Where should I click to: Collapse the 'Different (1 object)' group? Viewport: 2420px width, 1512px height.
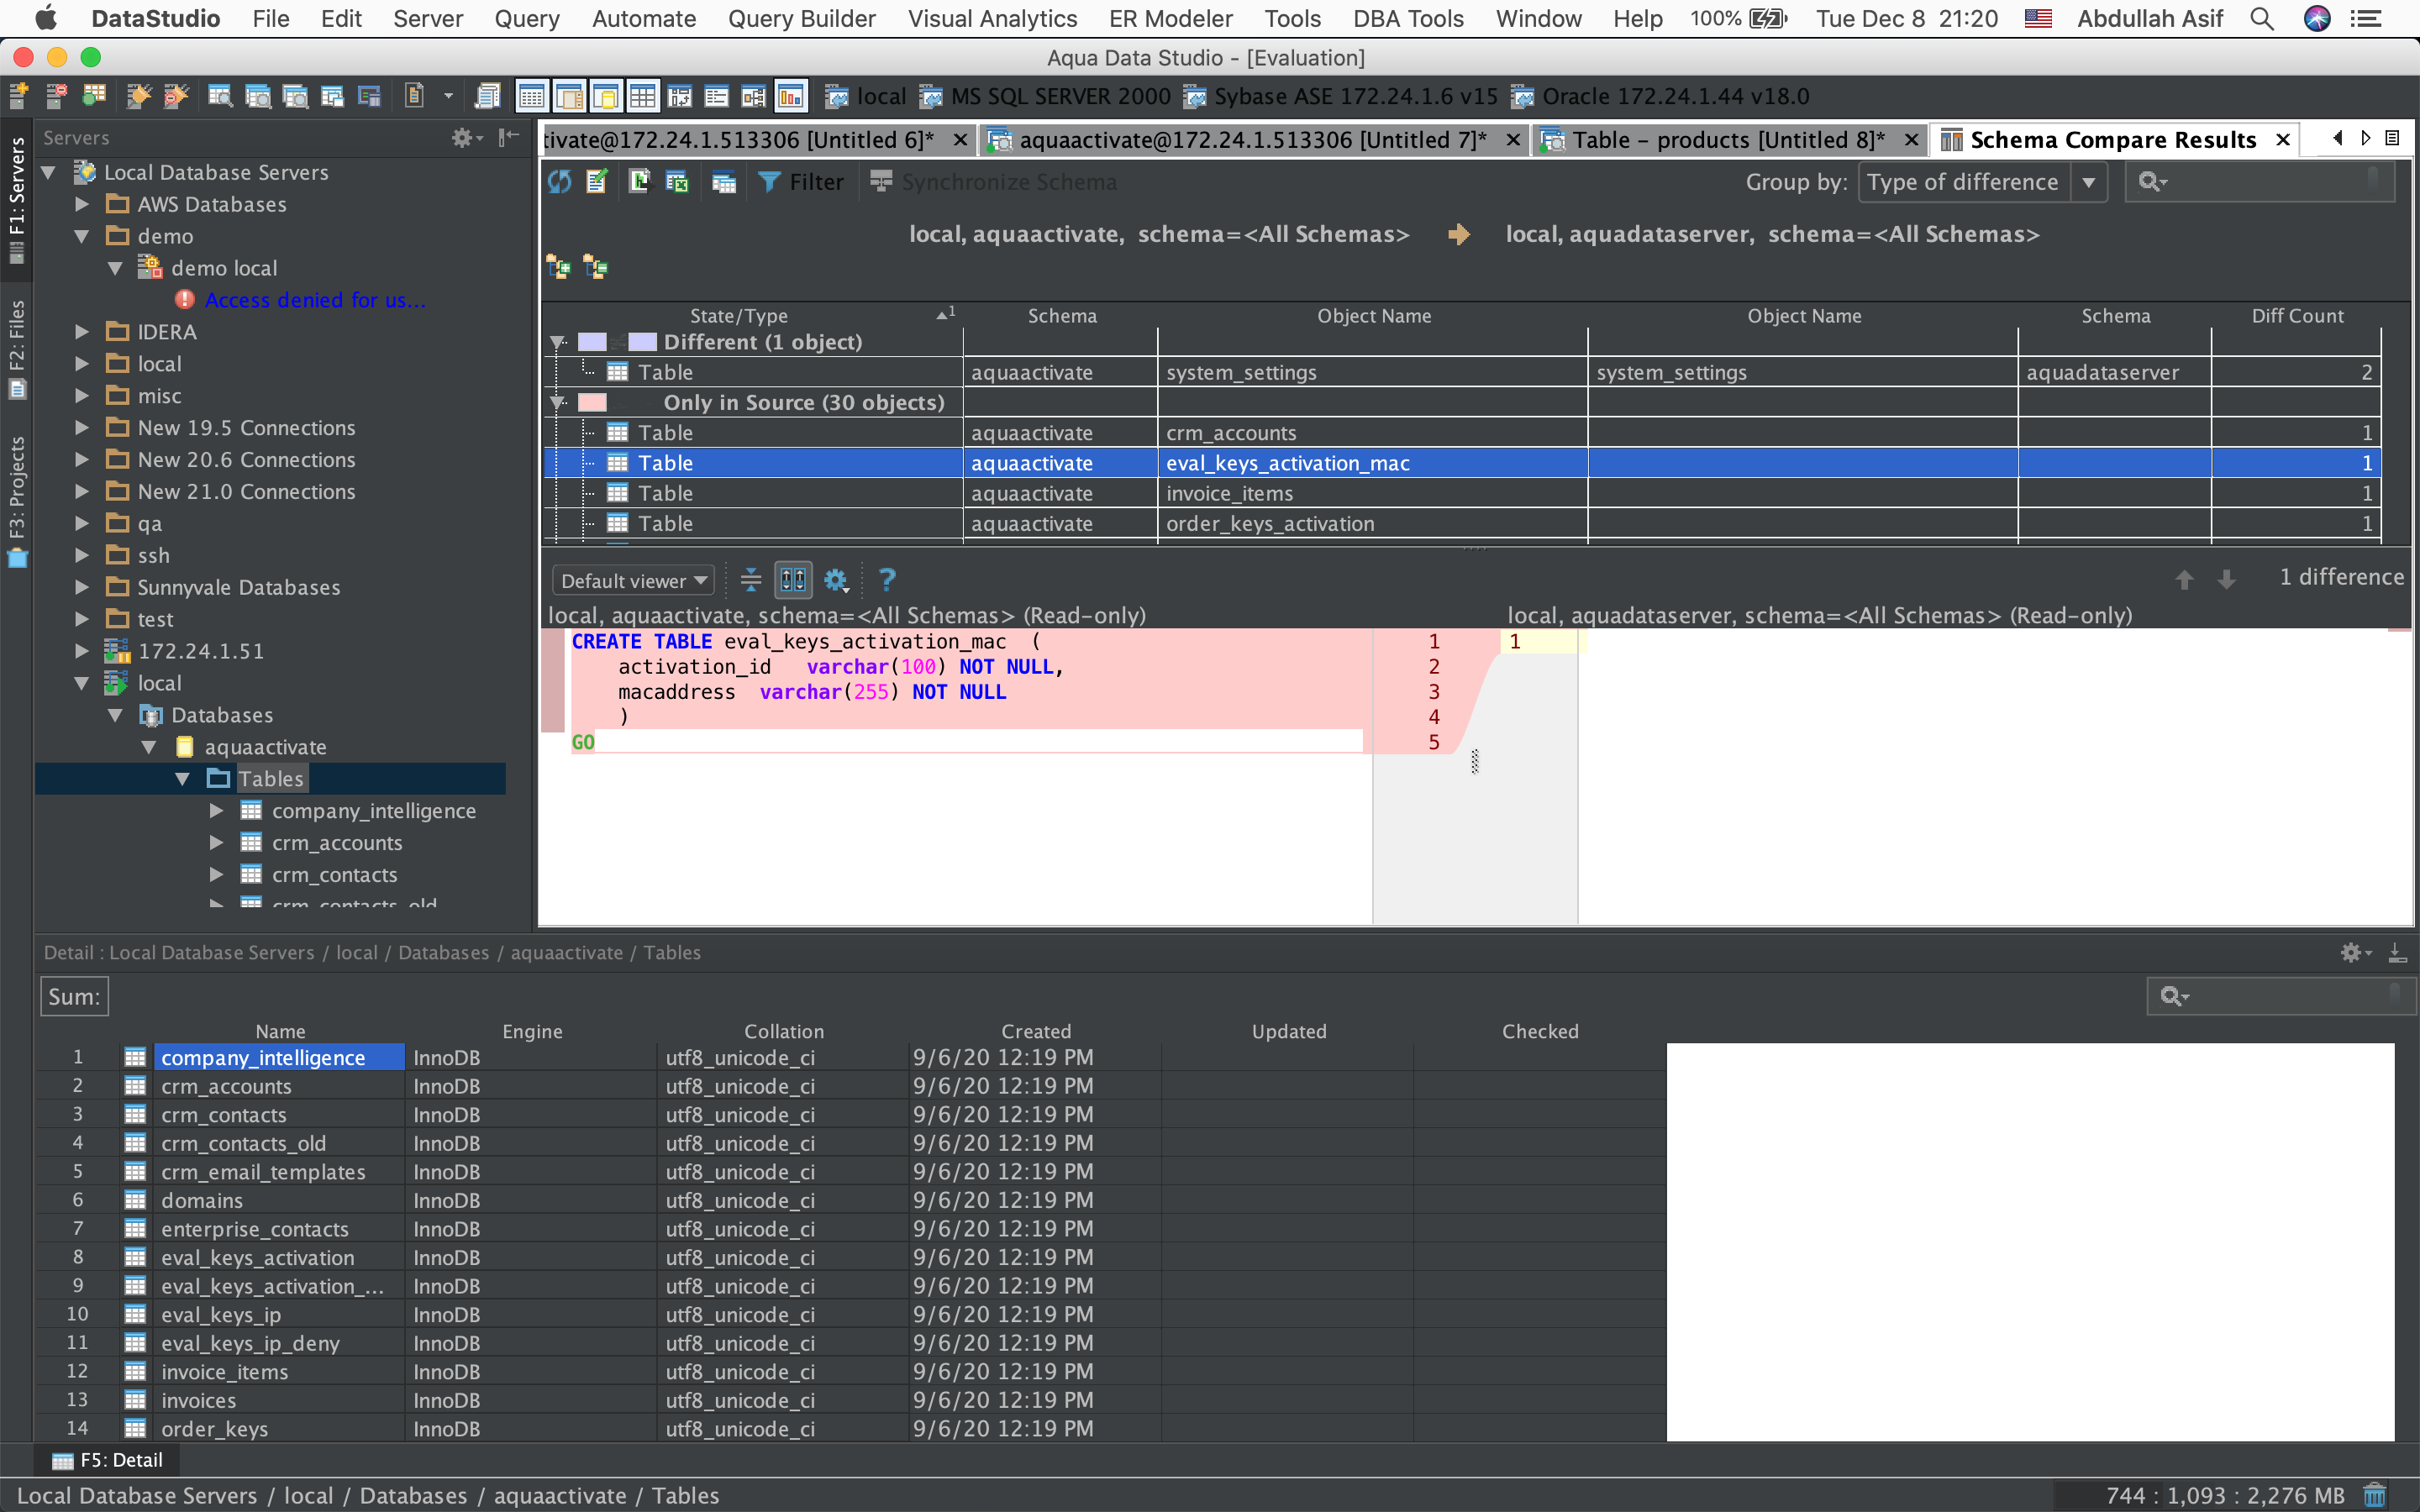pyautogui.click(x=558, y=342)
